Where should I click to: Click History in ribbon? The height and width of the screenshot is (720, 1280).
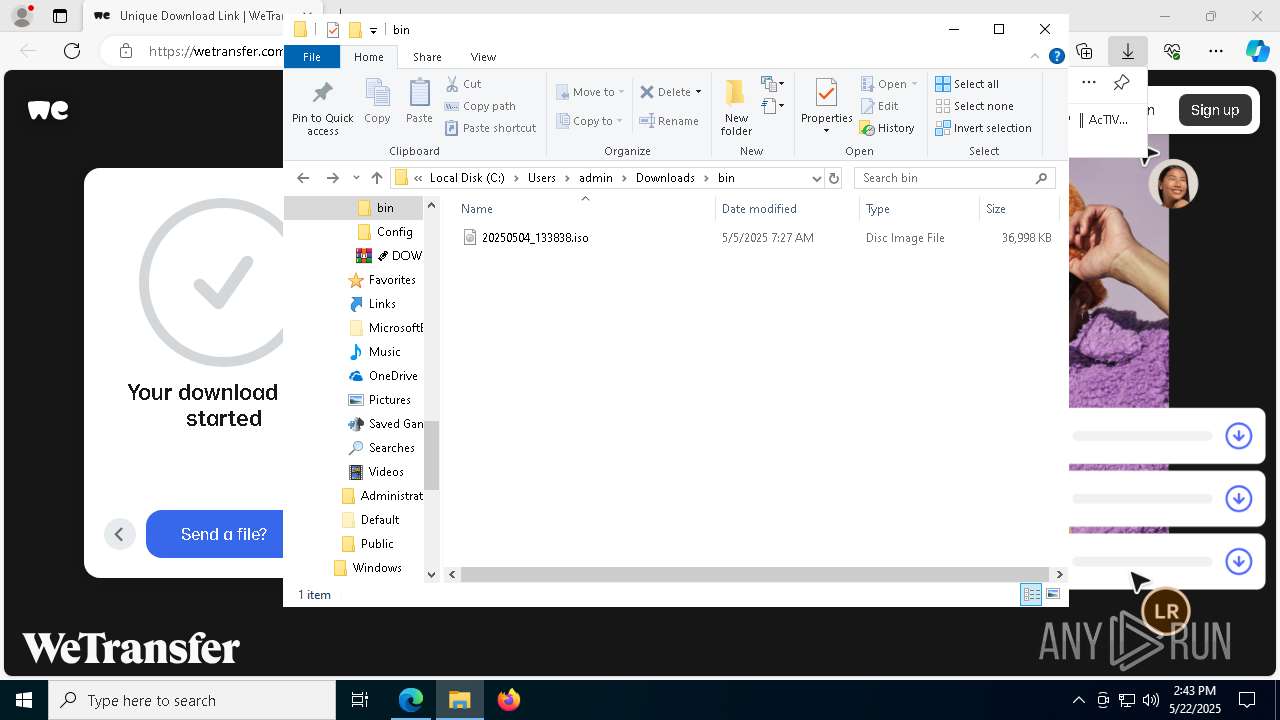887,128
